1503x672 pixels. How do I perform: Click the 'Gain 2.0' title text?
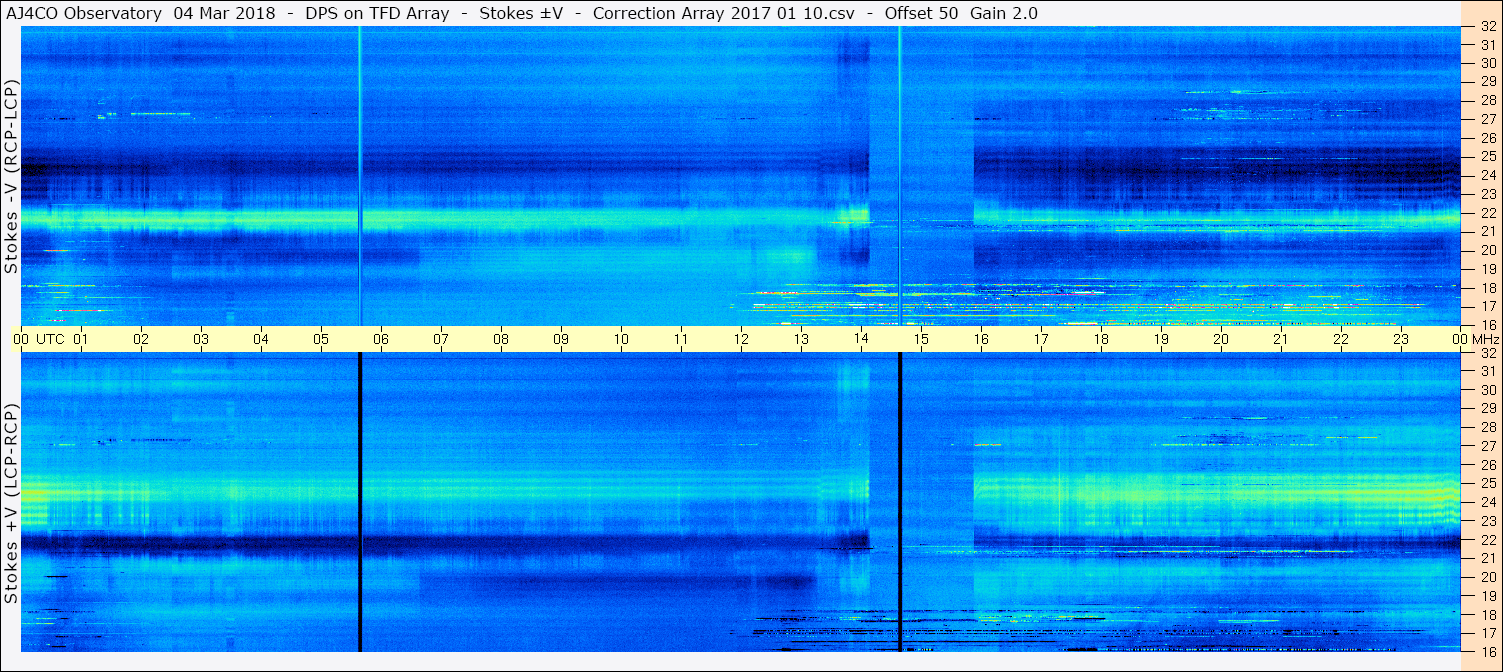click(1004, 13)
